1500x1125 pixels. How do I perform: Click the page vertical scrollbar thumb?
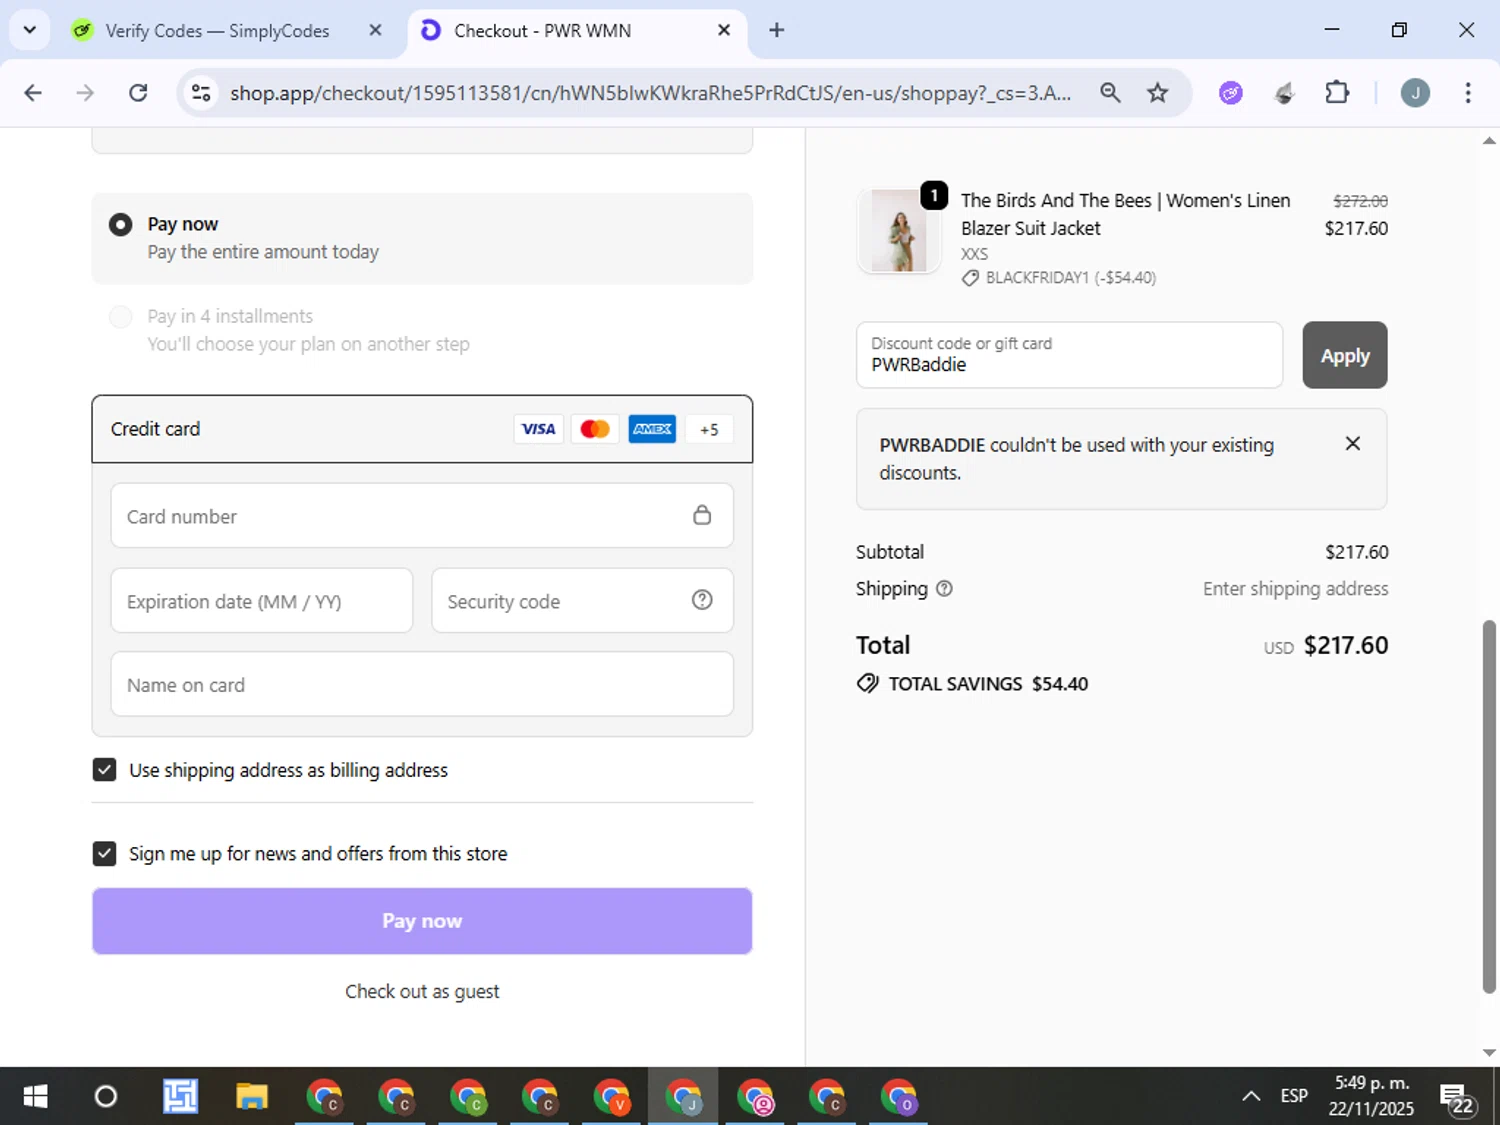(1489, 806)
